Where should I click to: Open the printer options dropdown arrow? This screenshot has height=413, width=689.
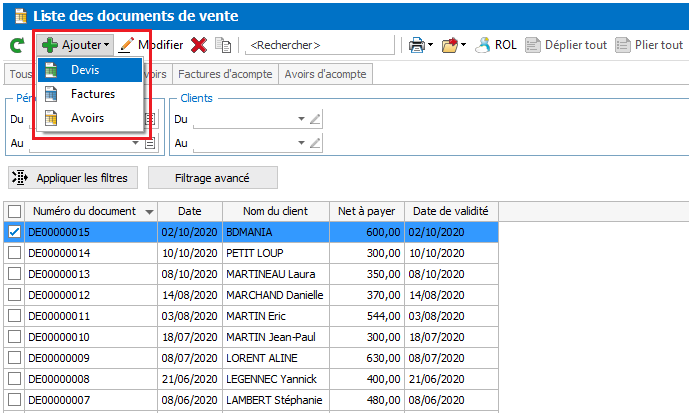[431, 45]
